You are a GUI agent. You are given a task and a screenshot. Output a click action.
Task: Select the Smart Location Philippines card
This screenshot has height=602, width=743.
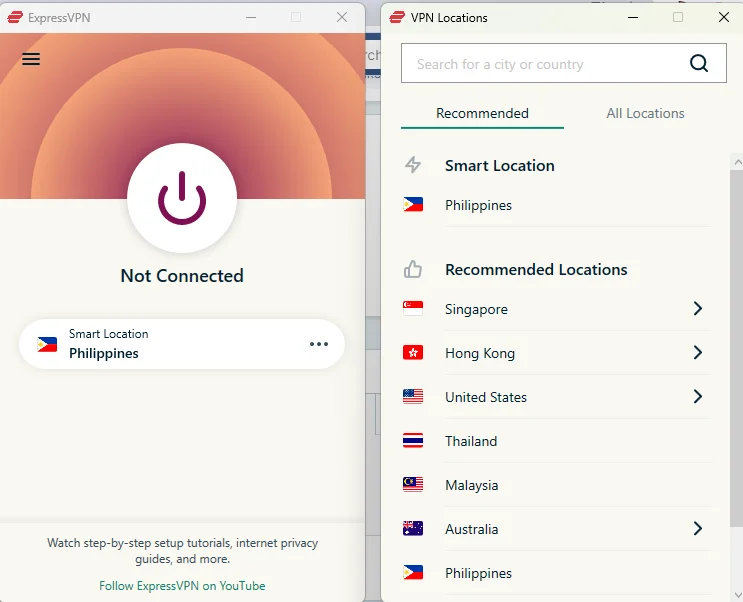click(182, 344)
